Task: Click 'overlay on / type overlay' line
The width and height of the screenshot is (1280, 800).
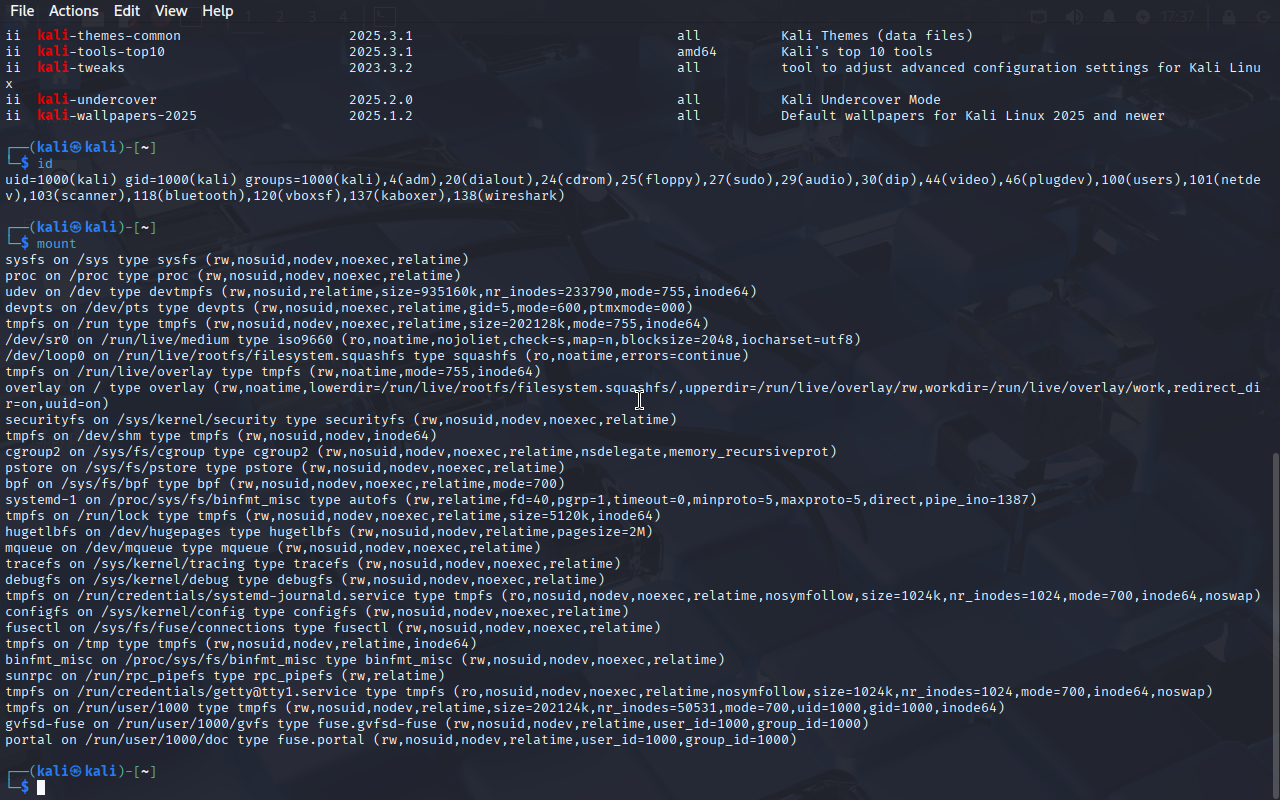Action: tap(632, 396)
